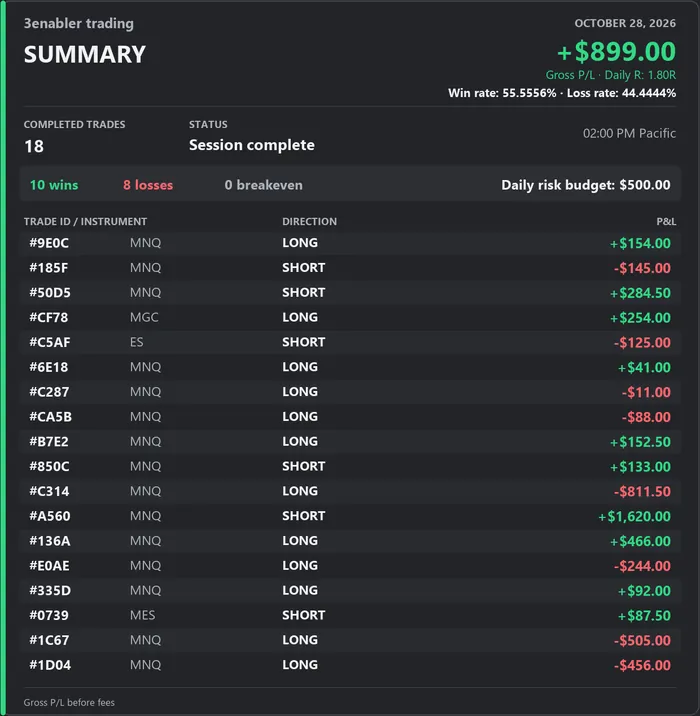
Task: Select trade ID #185F
Action: 48,268
